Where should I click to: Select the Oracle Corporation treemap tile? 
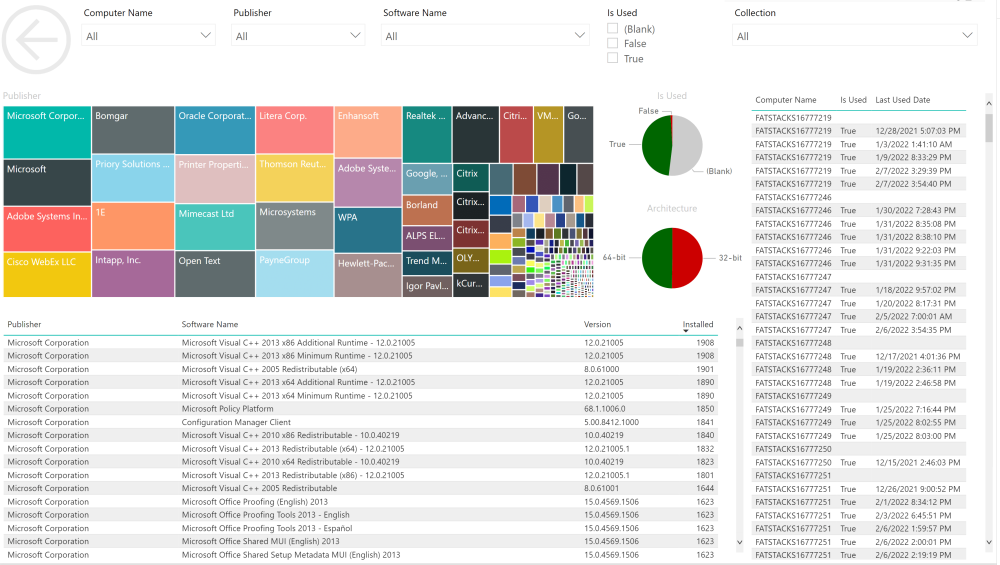[215, 129]
